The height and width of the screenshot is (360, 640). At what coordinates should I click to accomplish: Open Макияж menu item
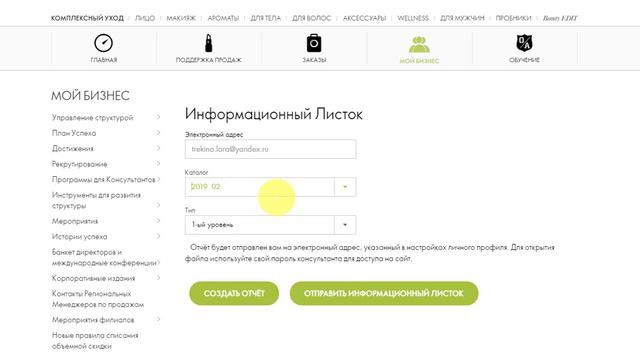coord(181,18)
